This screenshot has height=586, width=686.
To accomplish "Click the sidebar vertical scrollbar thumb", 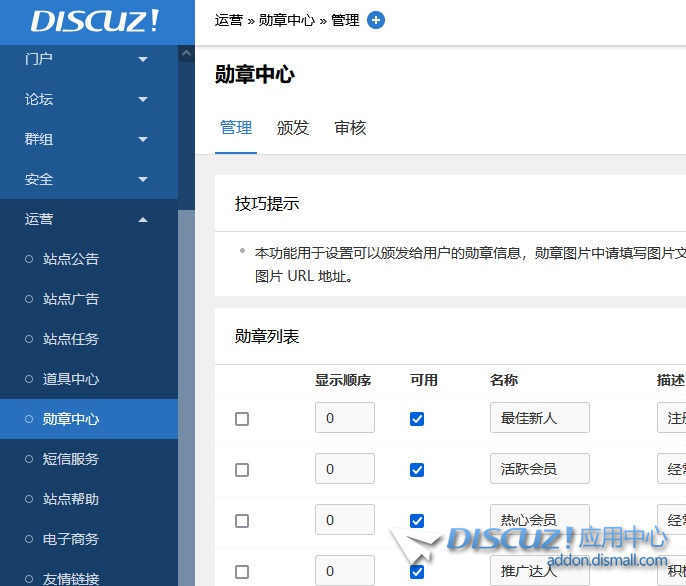I will click(x=186, y=400).
